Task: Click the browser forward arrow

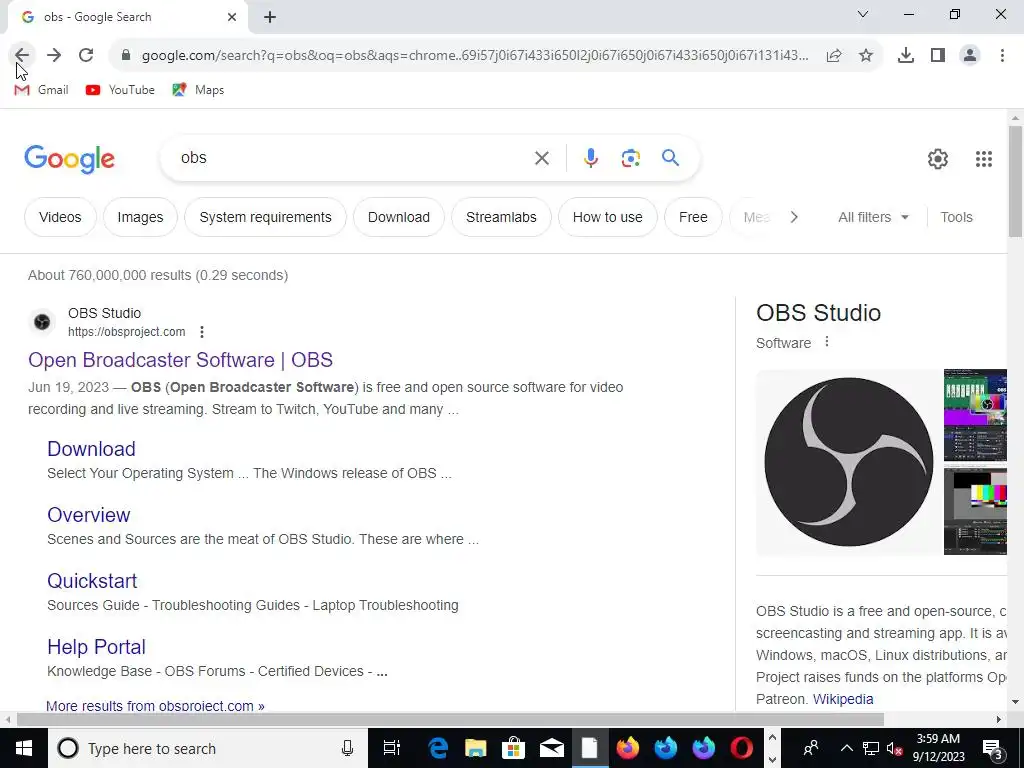Action: coord(54,56)
